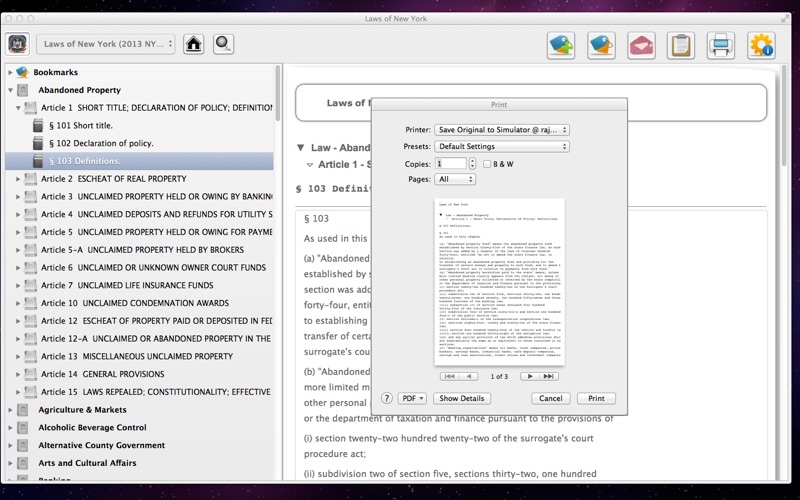Viewport: 800px width, 500px height.
Task: Open the search magnifier tool
Action: (x=223, y=44)
